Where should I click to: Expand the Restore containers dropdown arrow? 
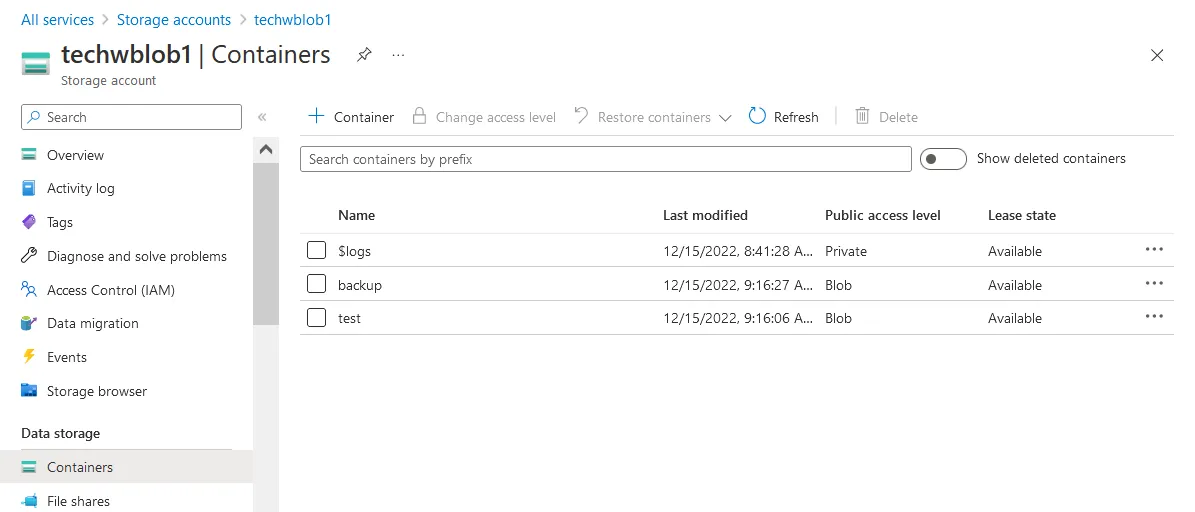pyautogui.click(x=726, y=118)
